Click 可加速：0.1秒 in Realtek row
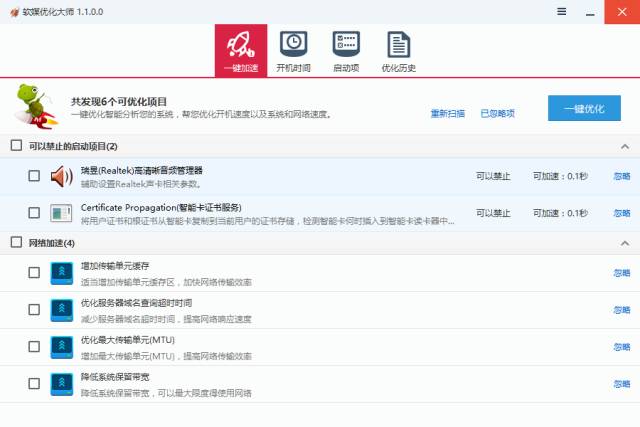 560,176
